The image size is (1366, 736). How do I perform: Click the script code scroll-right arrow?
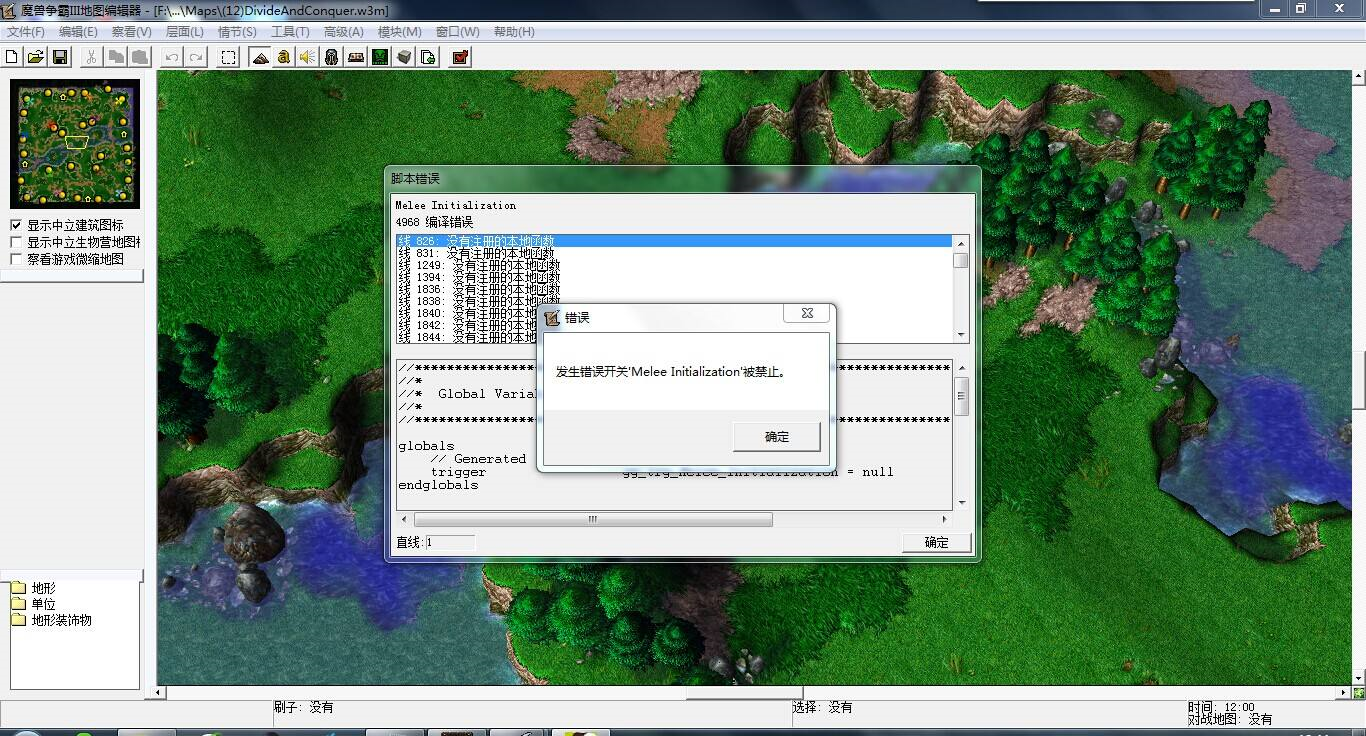(x=945, y=519)
